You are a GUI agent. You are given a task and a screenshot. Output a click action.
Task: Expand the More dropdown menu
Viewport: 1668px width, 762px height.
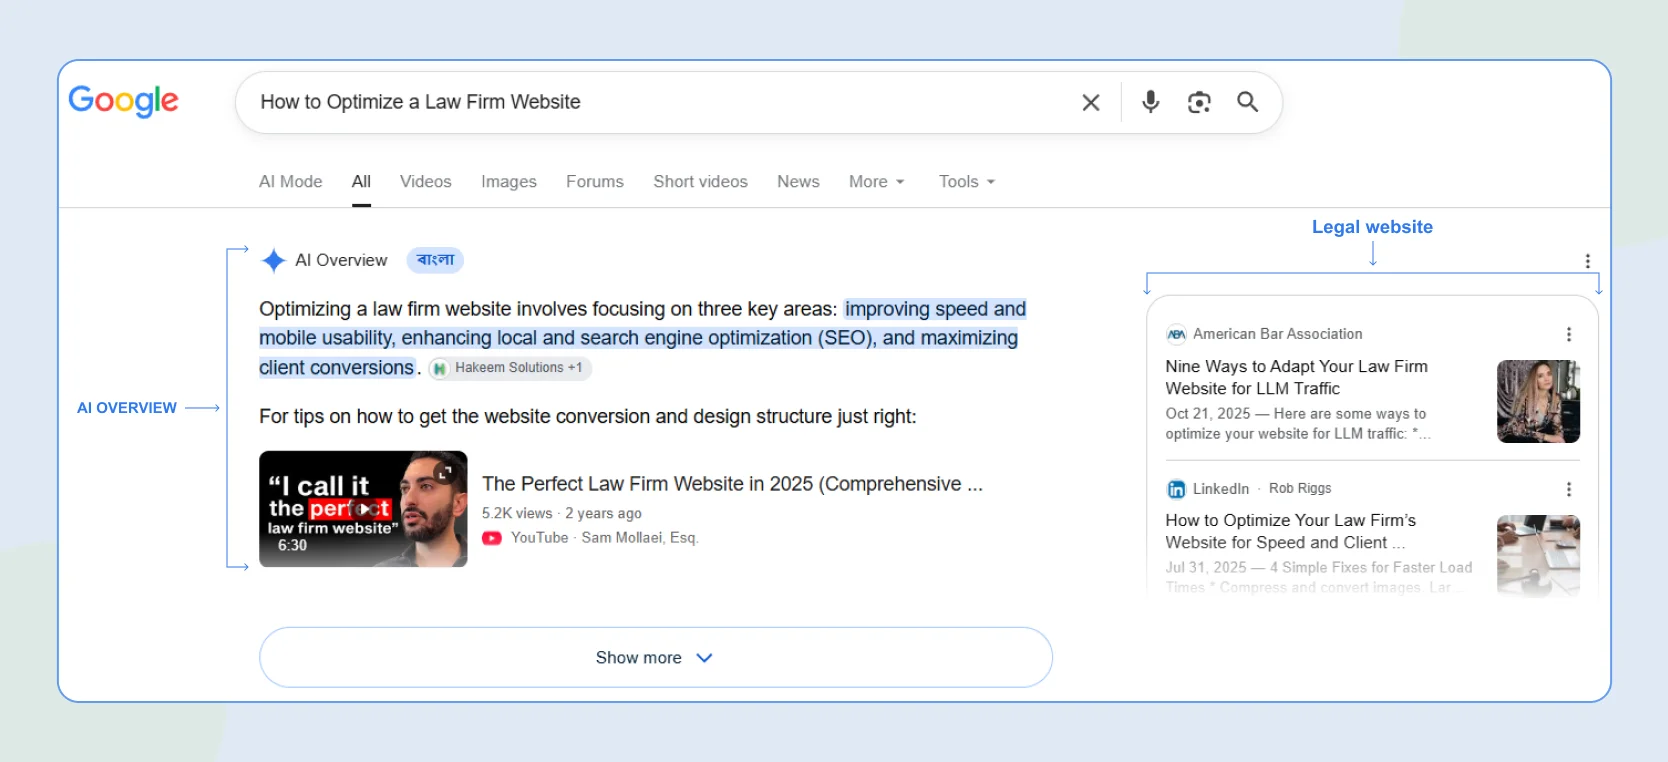tap(876, 181)
